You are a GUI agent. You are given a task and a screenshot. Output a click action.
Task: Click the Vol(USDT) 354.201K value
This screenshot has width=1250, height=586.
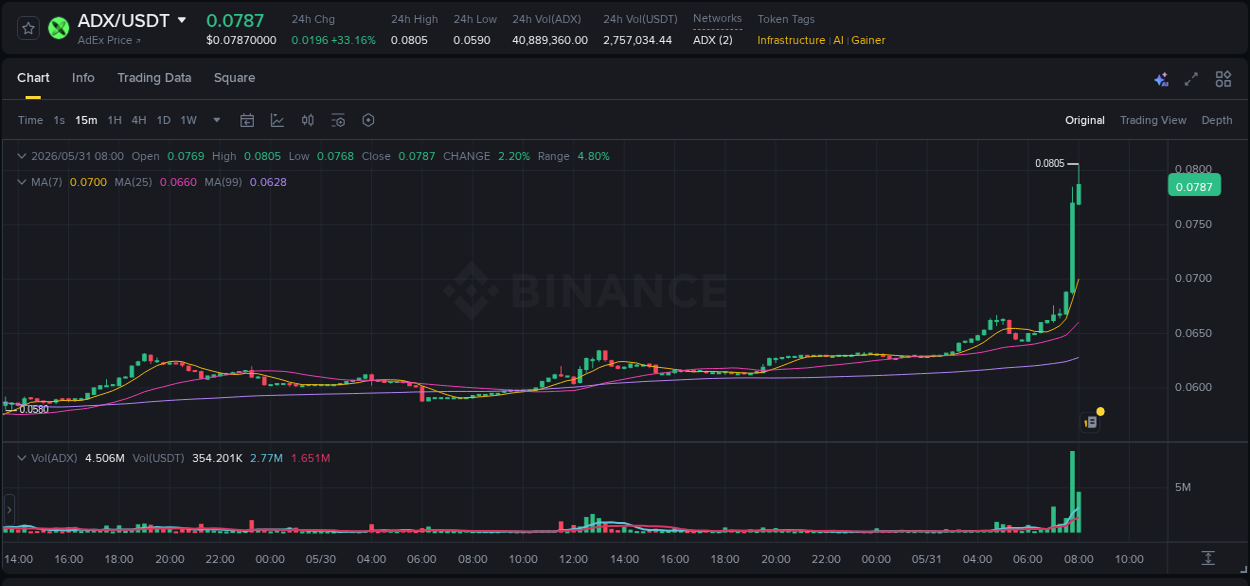coord(217,458)
